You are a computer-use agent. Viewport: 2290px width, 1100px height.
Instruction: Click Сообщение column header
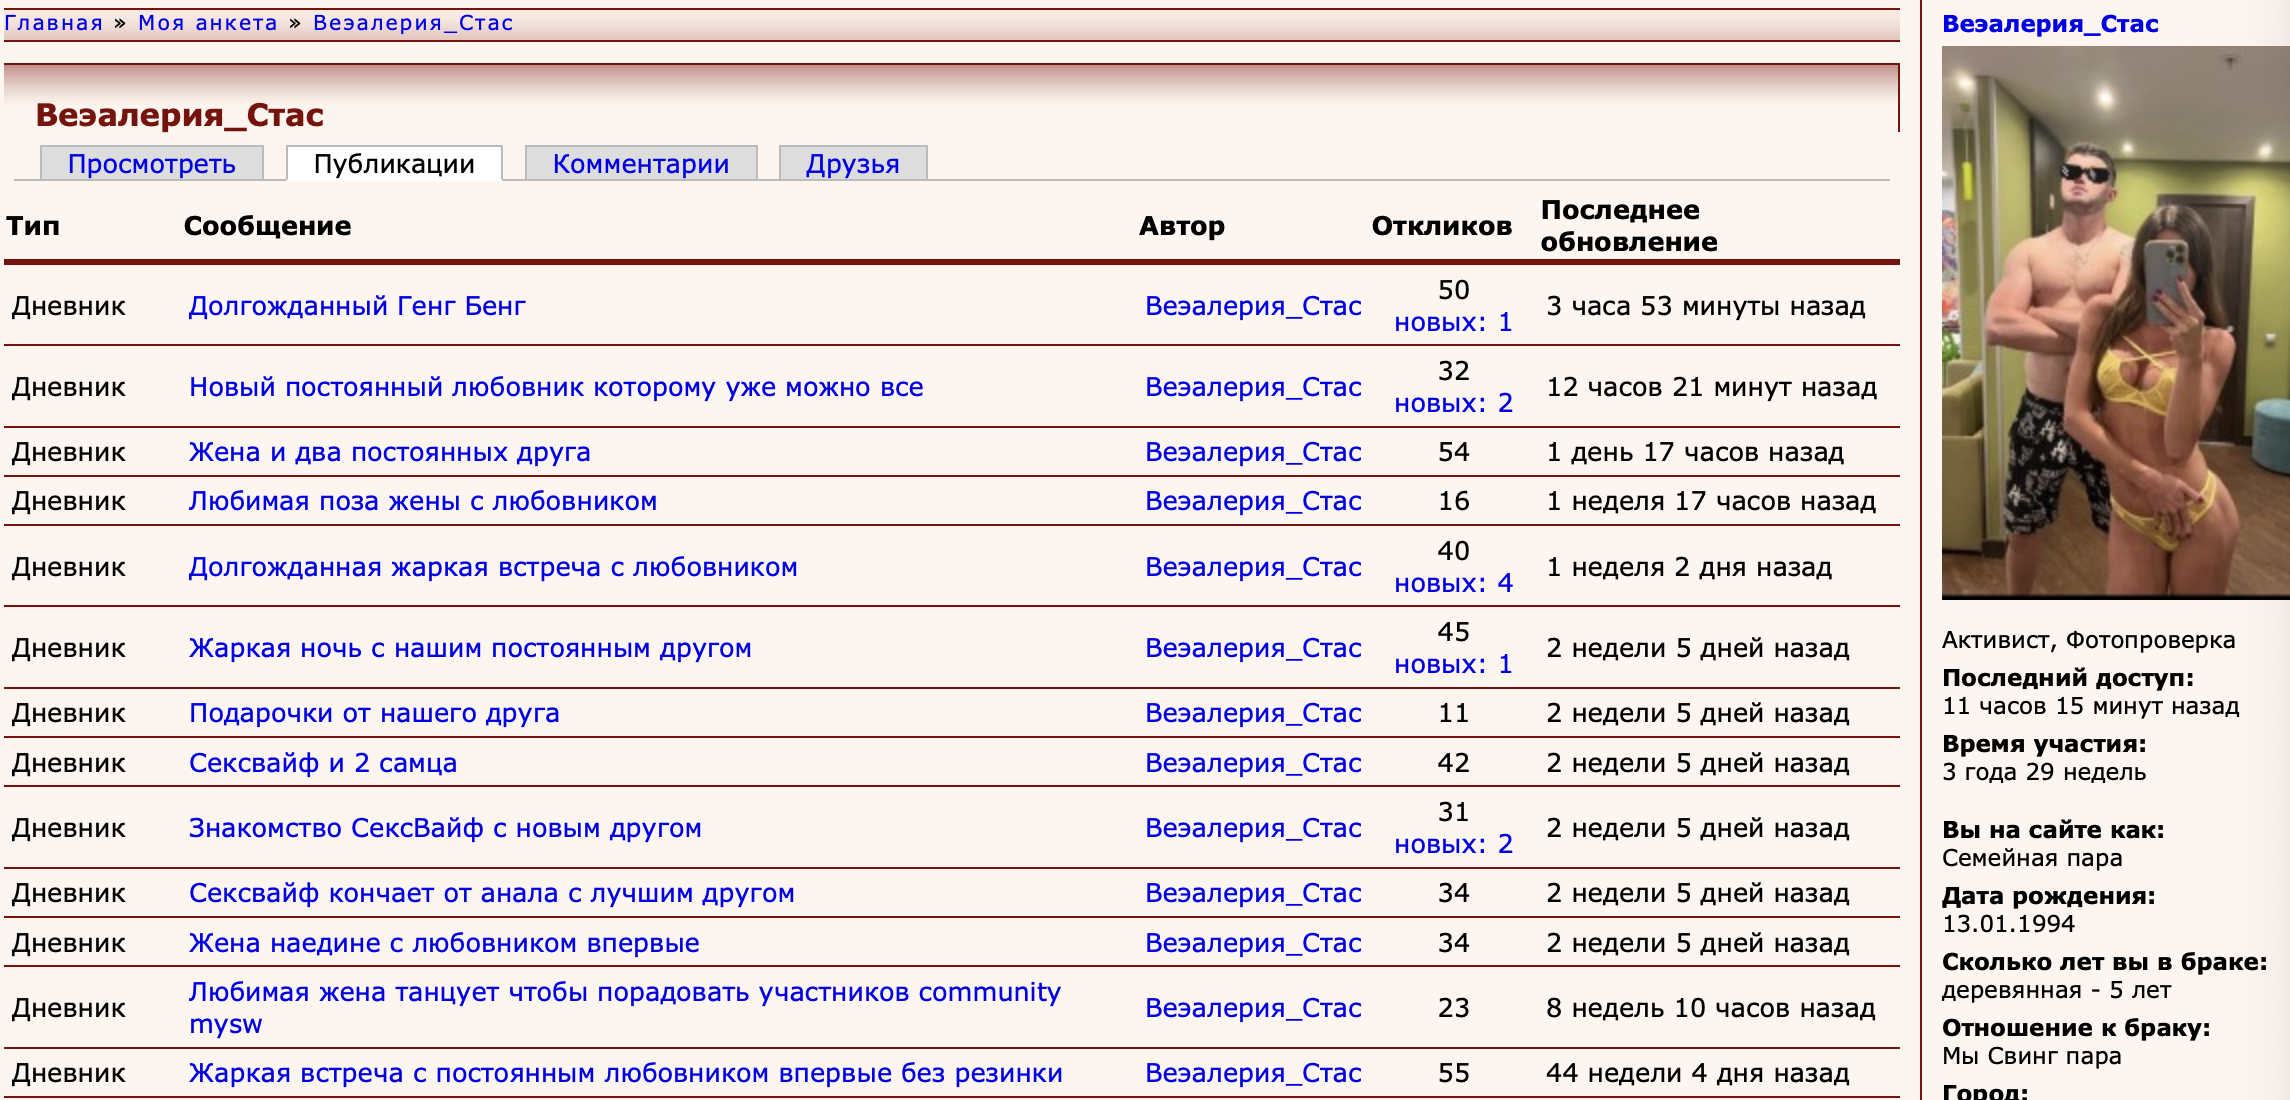coord(267,226)
